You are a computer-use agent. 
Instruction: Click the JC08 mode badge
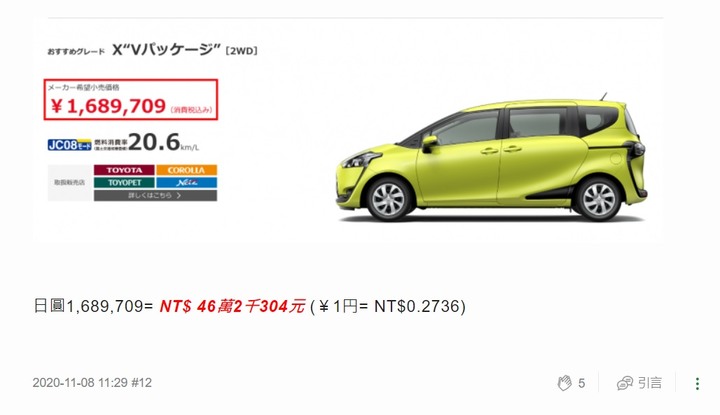pyautogui.click(x=69, y=145)
